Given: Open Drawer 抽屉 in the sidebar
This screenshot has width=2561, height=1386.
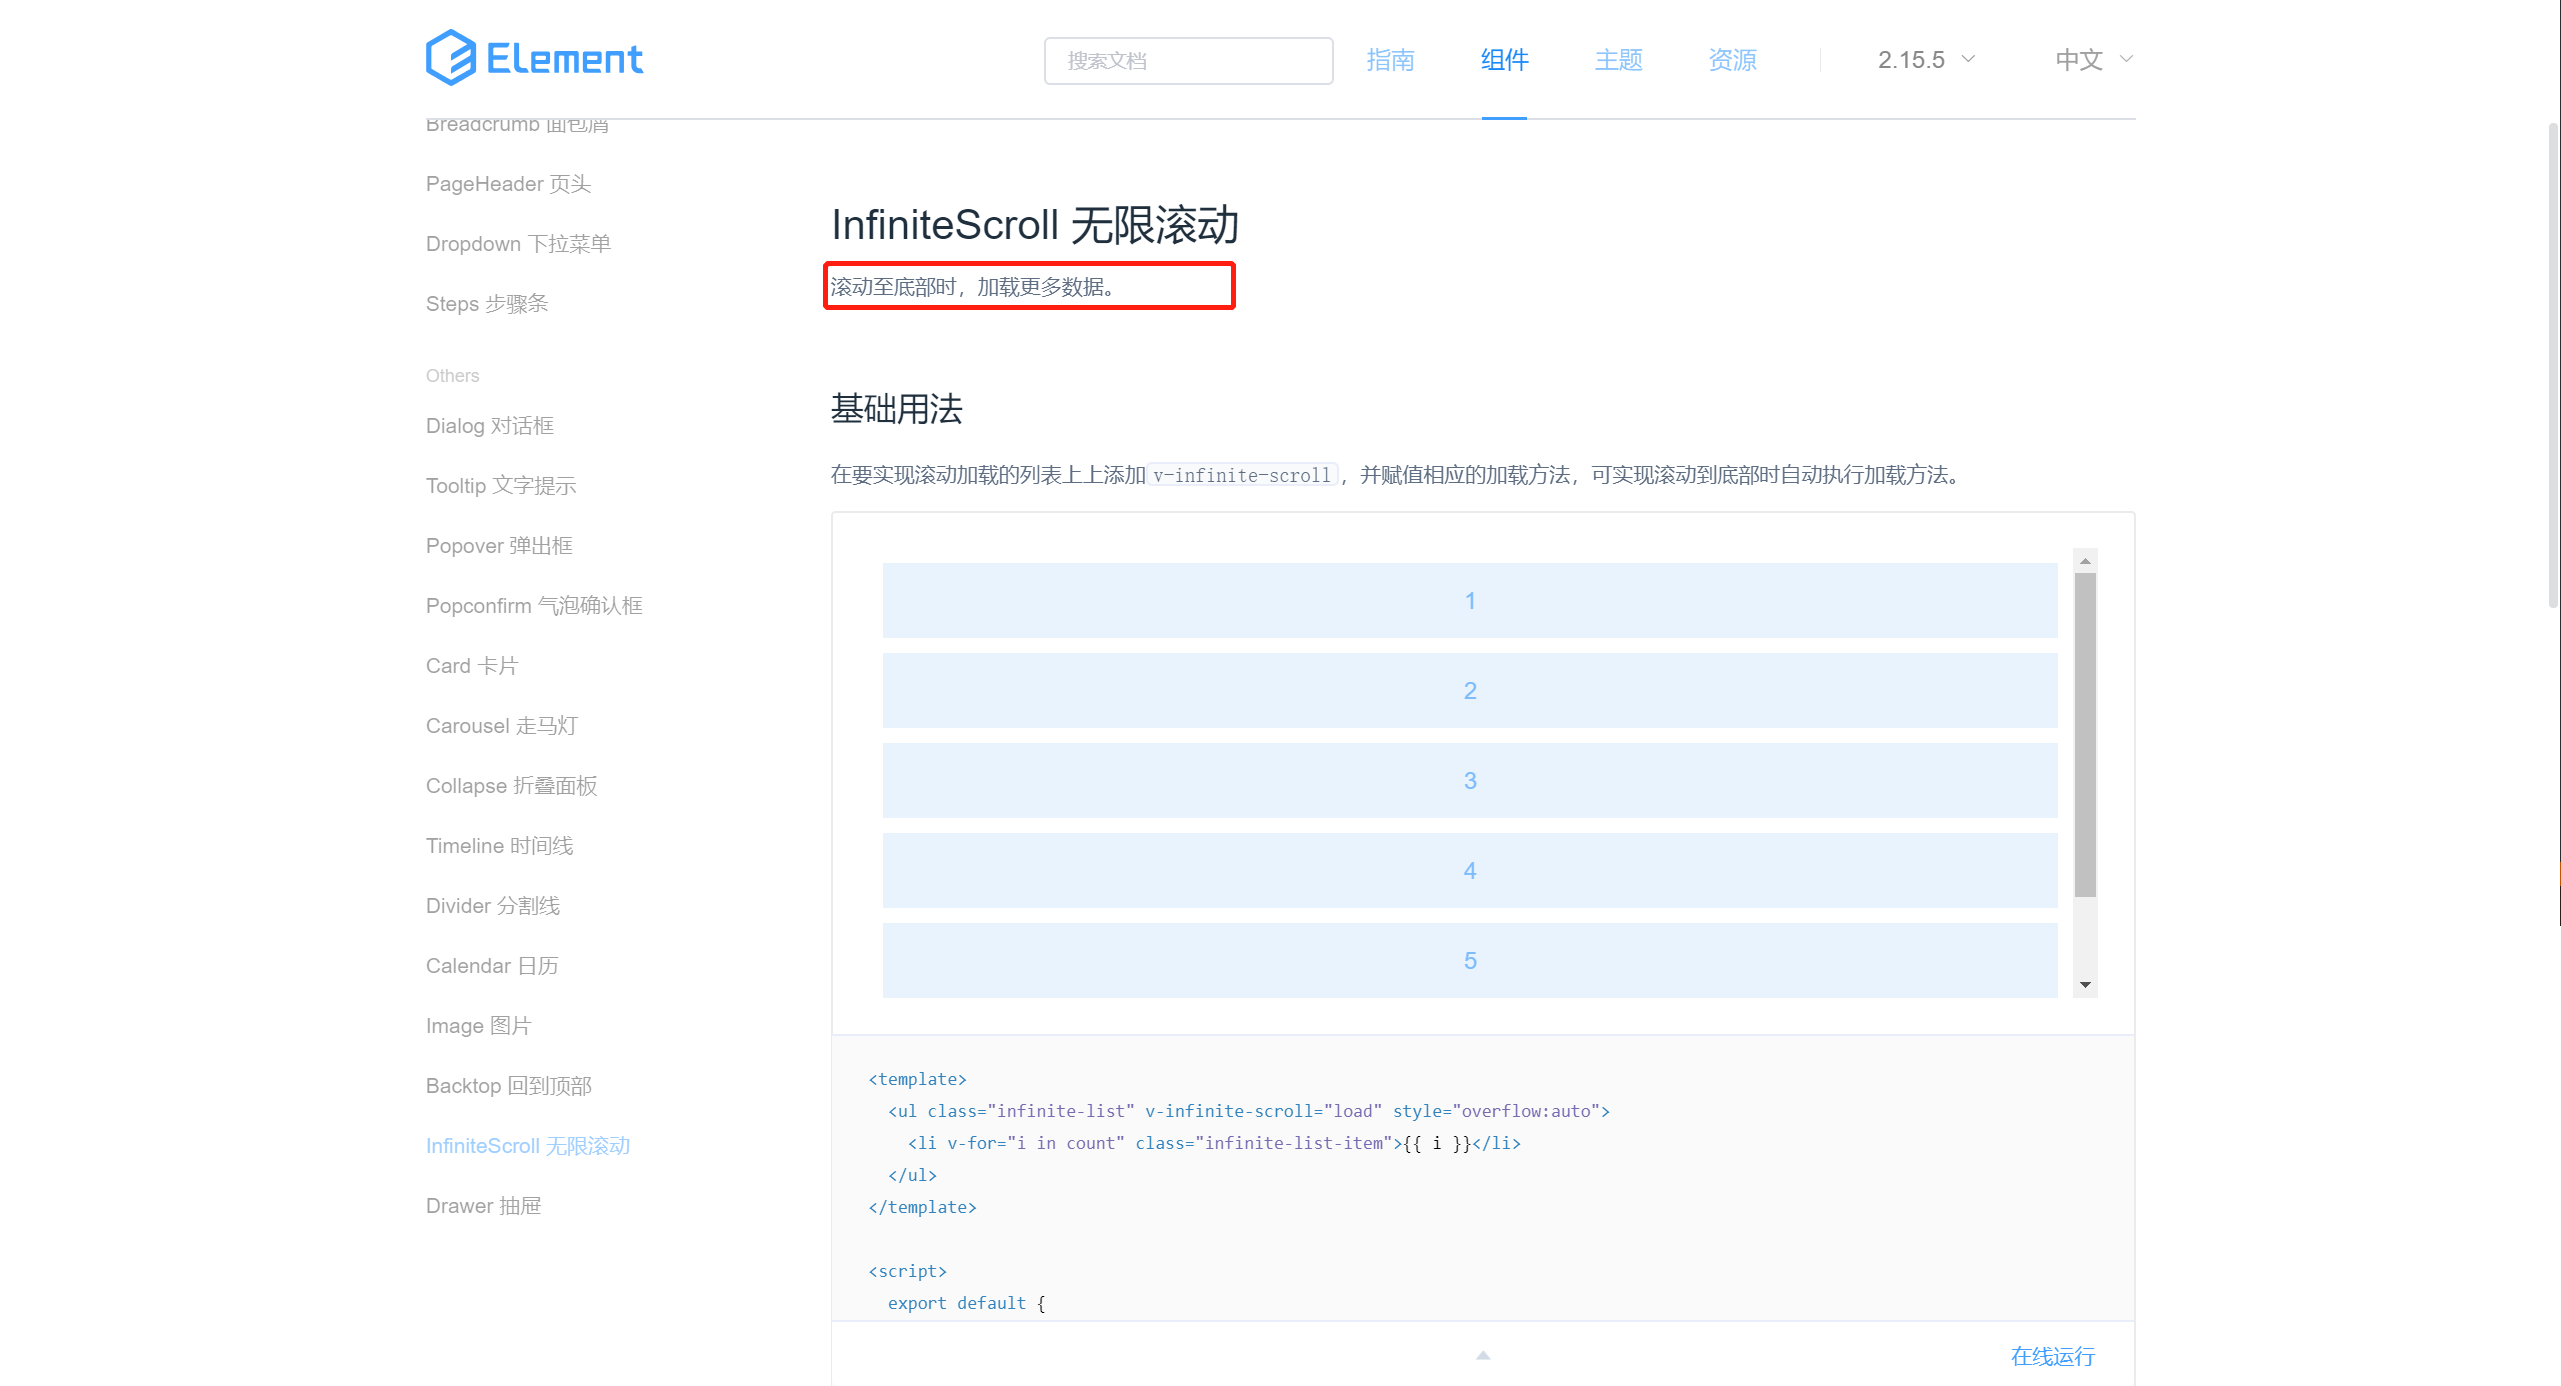Looking at the screenshot, I should tap(483, 1206).
